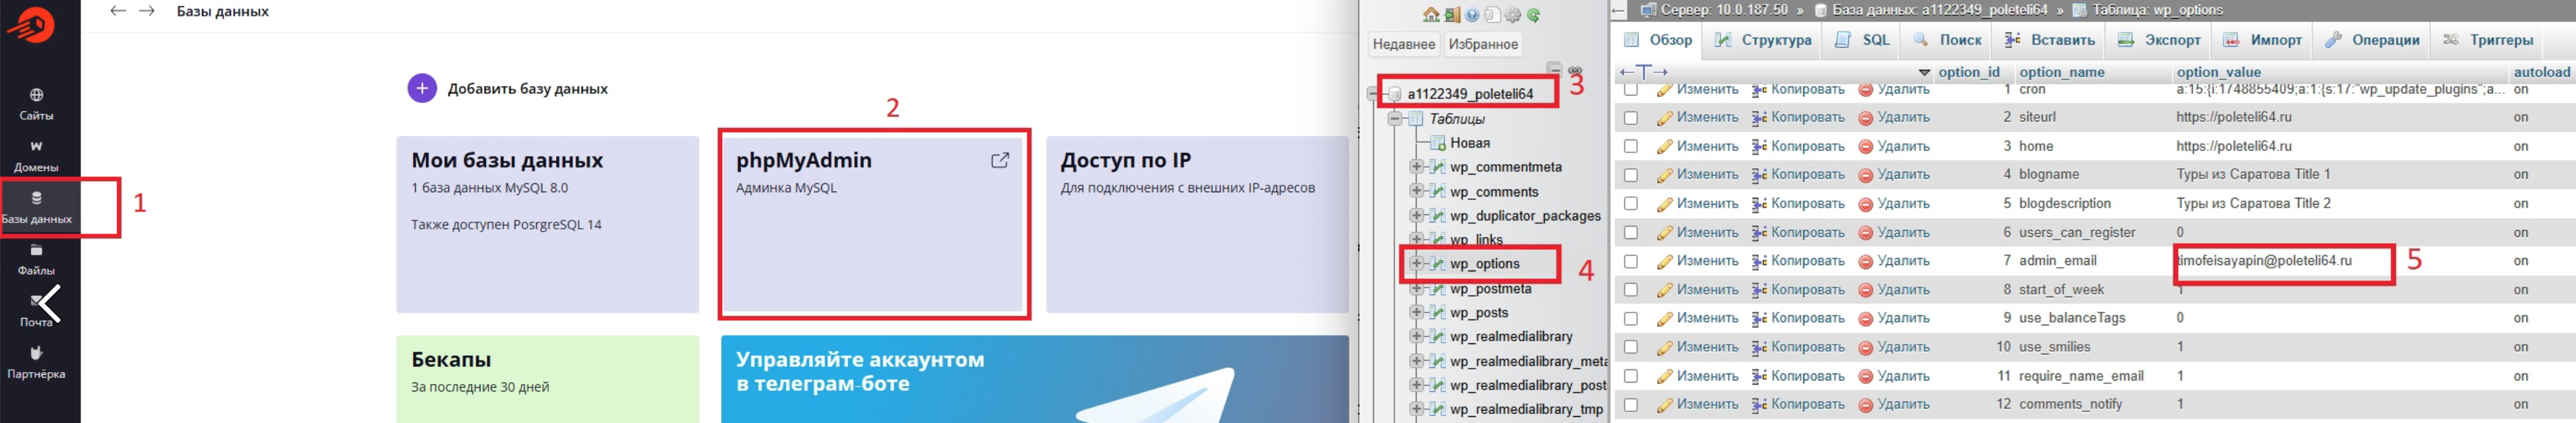Click link with main panel chain icon
This screenshot has width=2576, height=423.
coord(1575,70)
